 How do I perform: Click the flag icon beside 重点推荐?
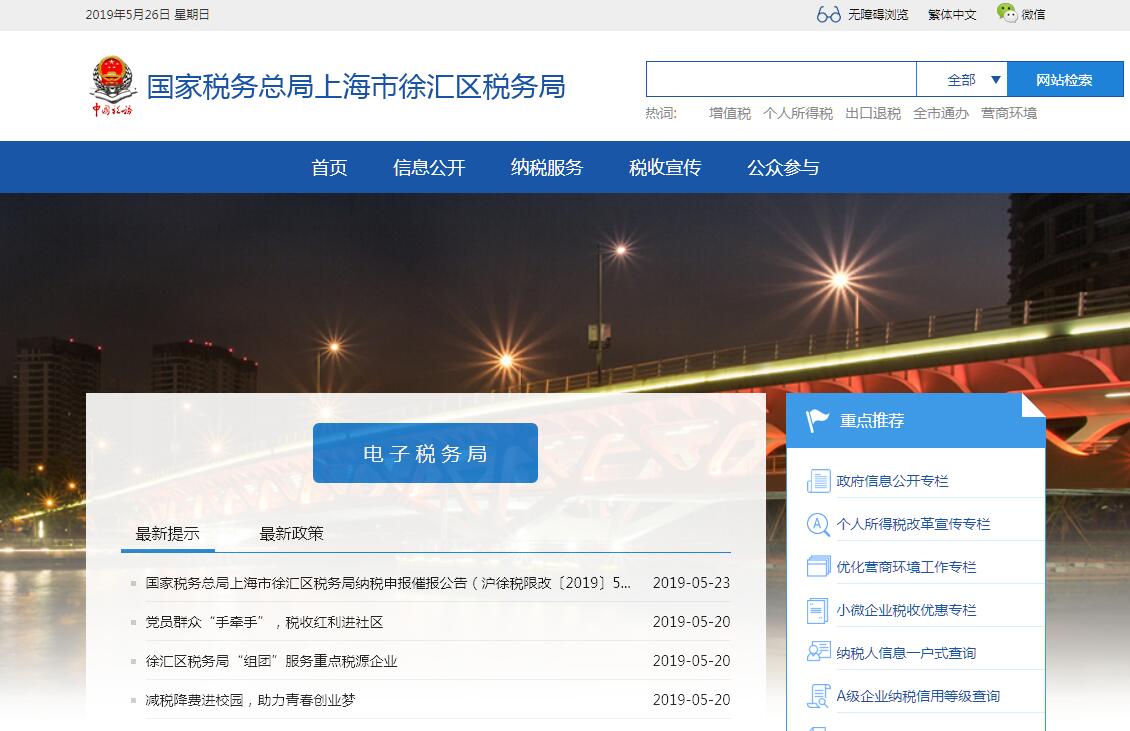click(818, 421)
